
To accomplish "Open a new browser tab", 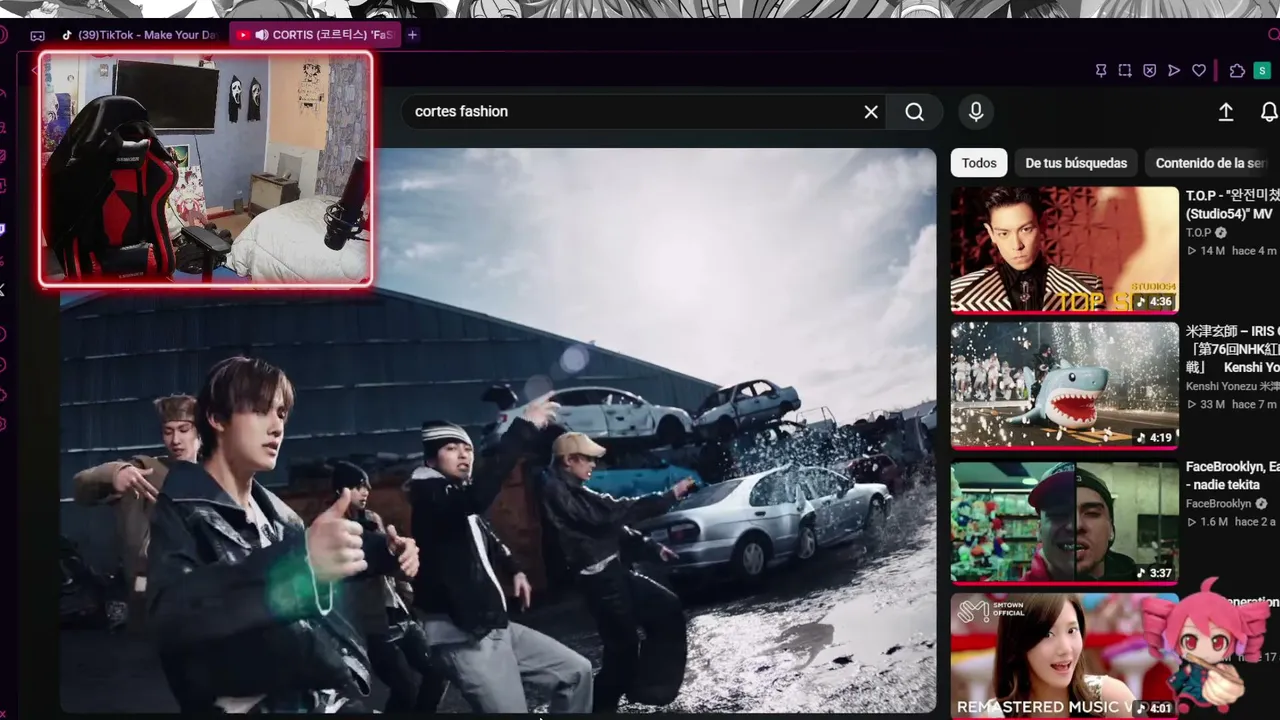I will pos(412,35).
